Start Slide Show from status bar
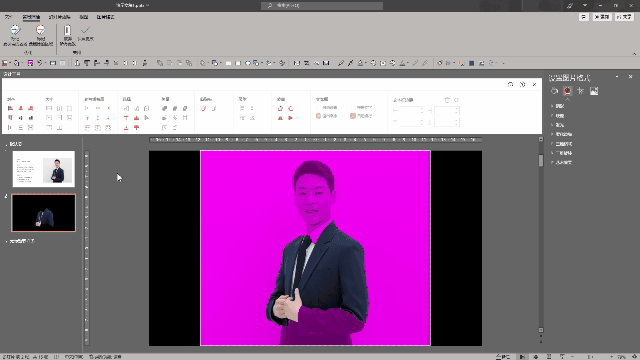 pos(562,357)
